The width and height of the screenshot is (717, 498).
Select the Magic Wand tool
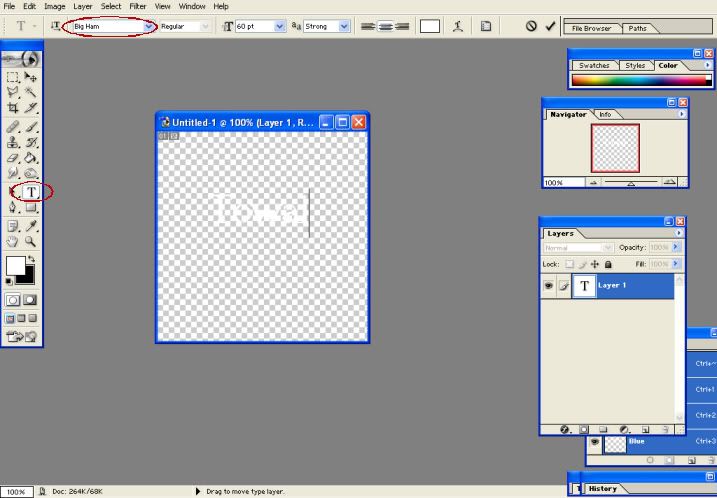pyautogui.click(x=31, y=92)
